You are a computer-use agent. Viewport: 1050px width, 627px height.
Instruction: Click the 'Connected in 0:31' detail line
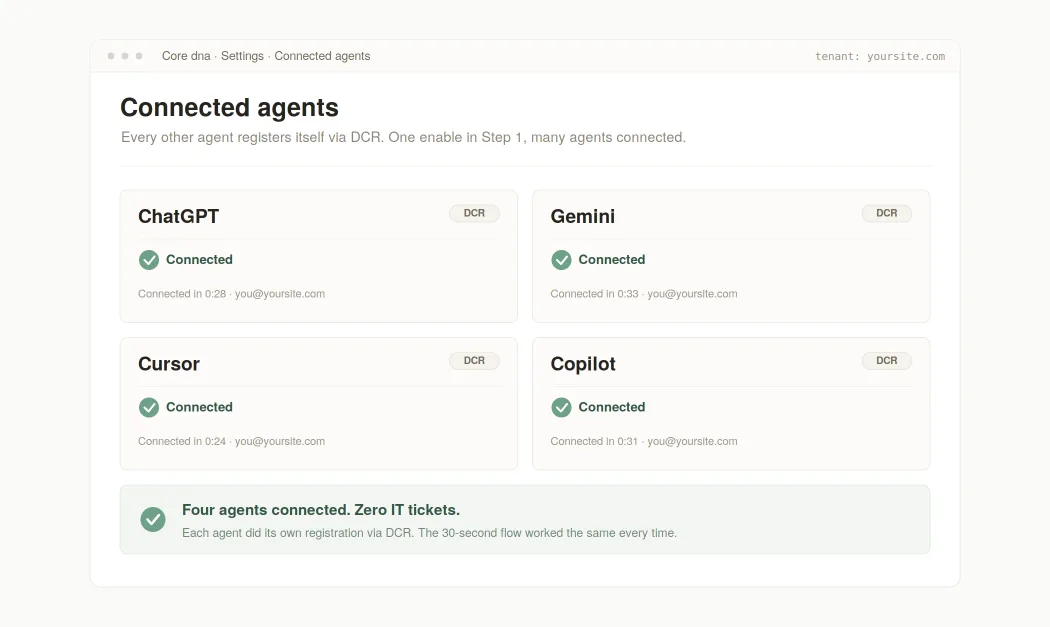pyautogui.click(x=644, y=441)
